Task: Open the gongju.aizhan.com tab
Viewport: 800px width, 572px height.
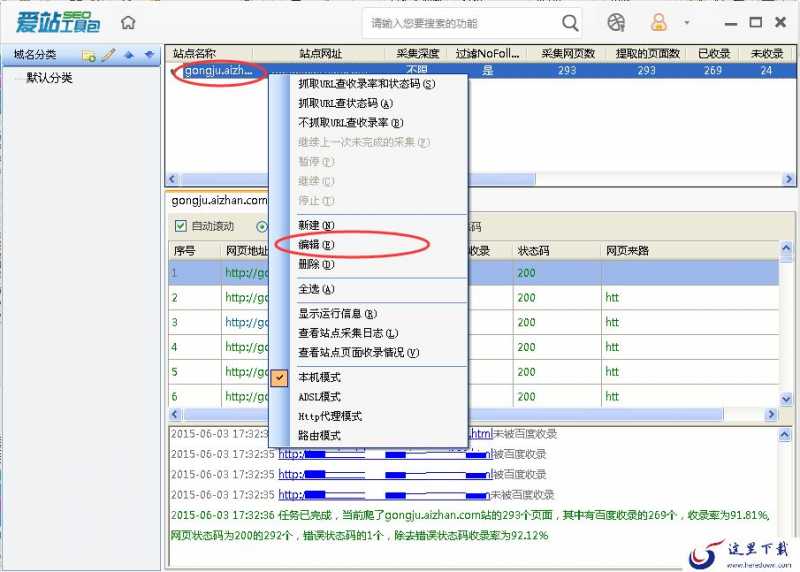Action: (219, 201)
